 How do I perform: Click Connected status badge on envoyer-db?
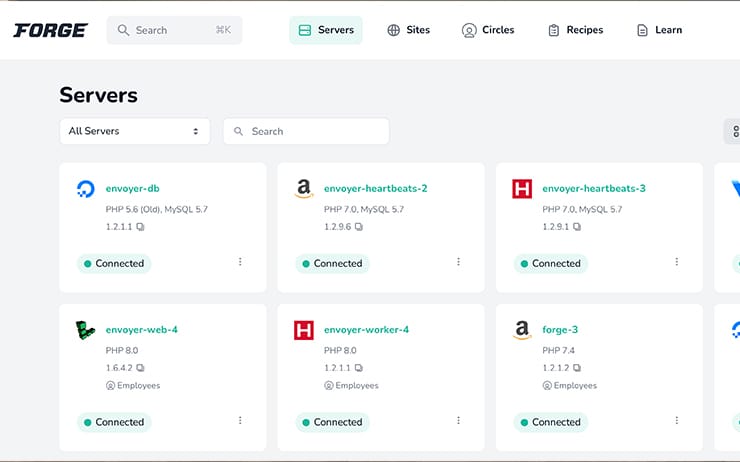[114, 263]
